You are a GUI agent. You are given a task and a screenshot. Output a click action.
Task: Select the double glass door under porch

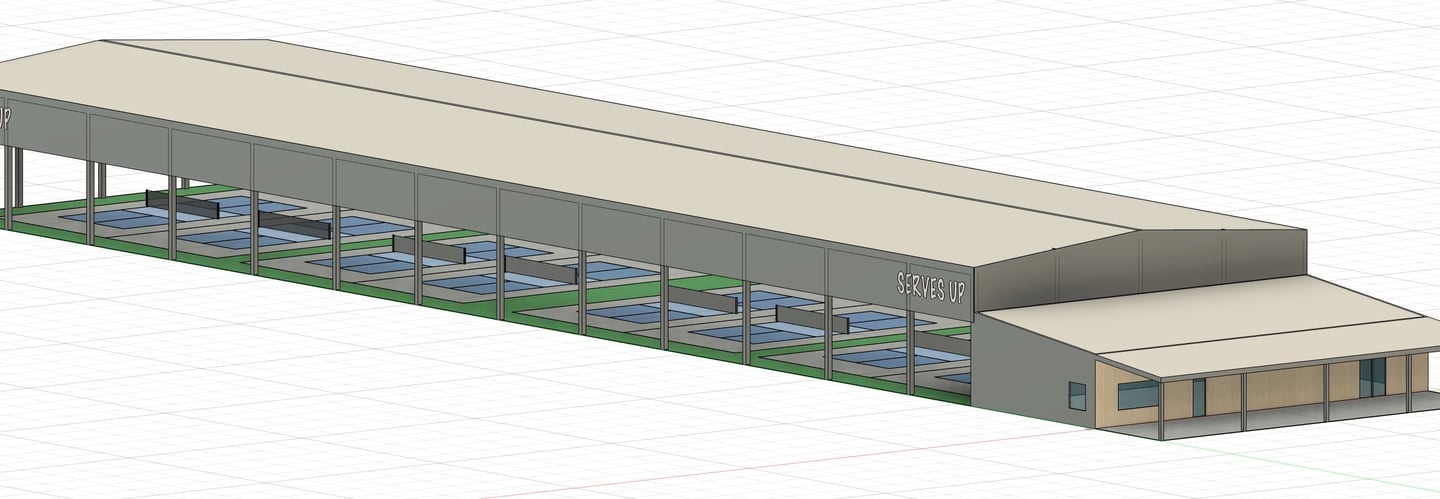(x=1373, y=376)
